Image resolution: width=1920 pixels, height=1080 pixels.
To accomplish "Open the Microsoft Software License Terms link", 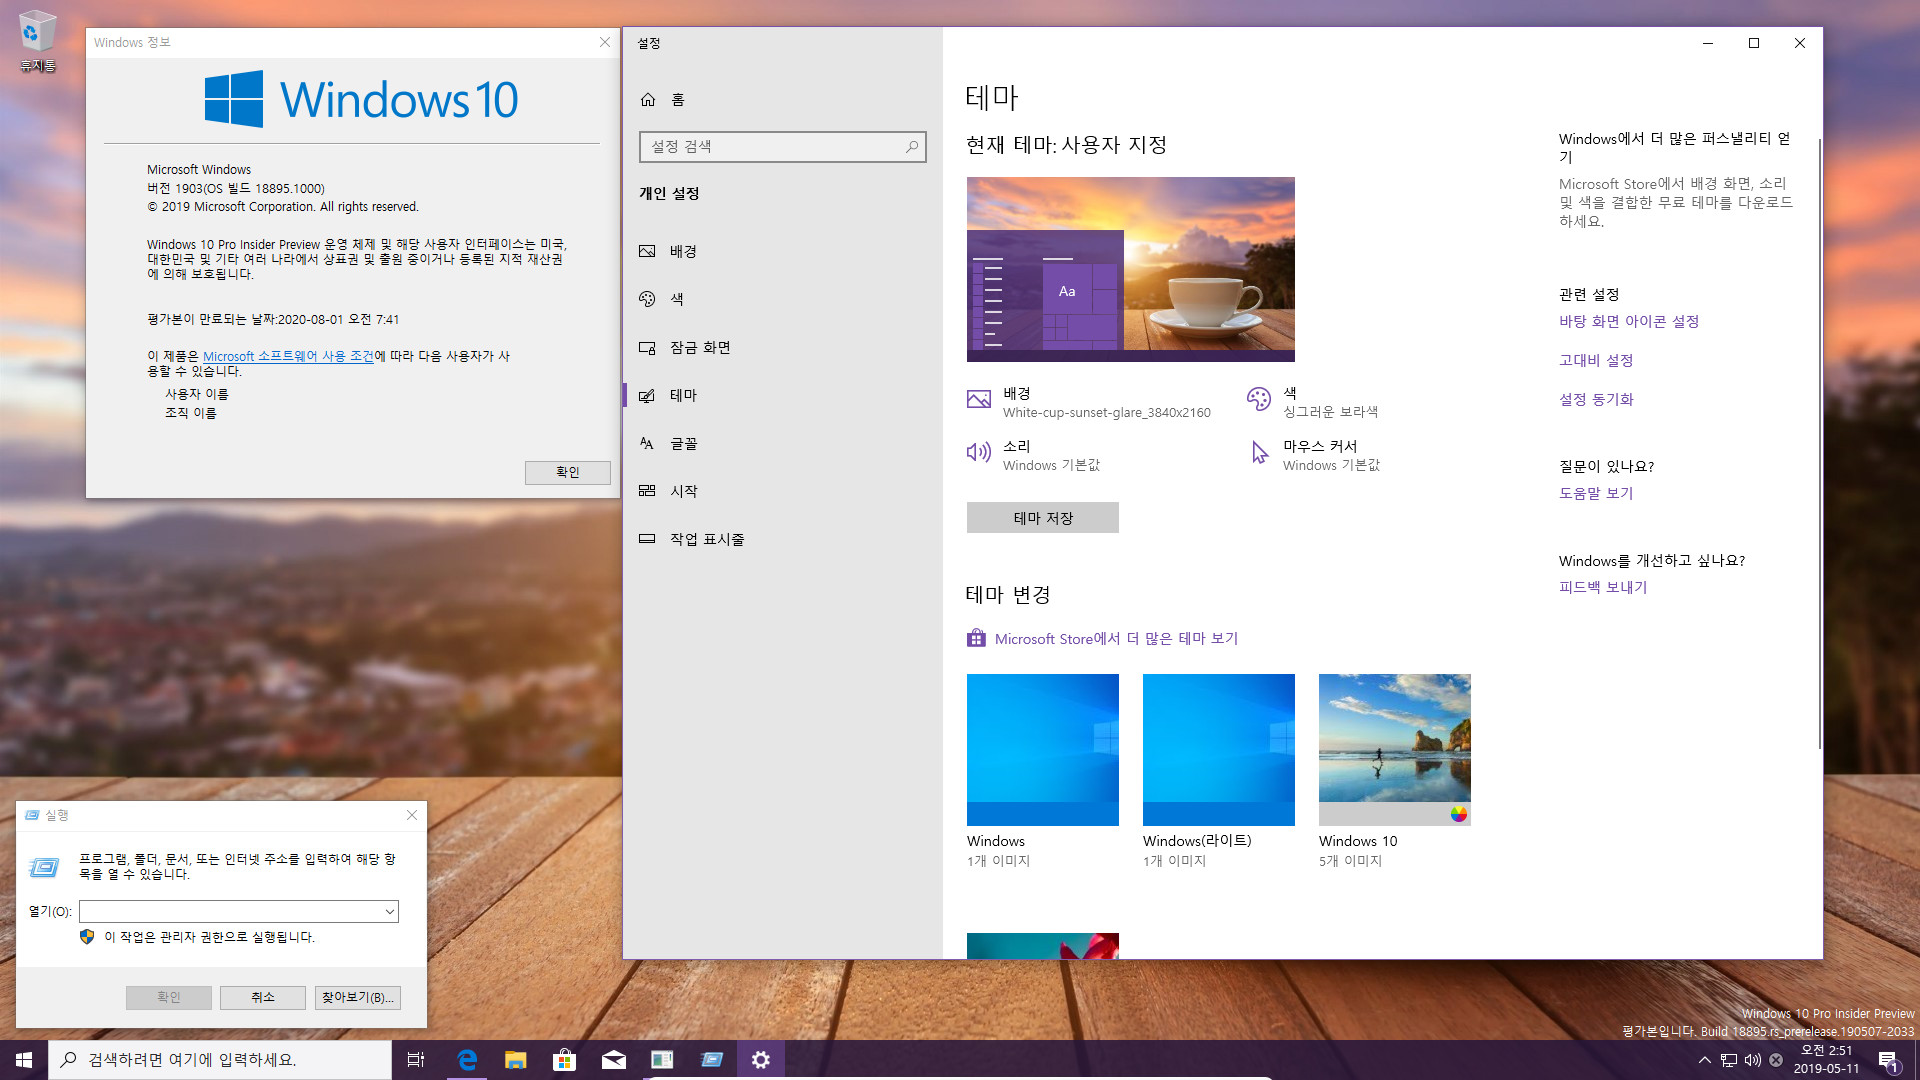I will pyautogui.click(x=288, y=356).
